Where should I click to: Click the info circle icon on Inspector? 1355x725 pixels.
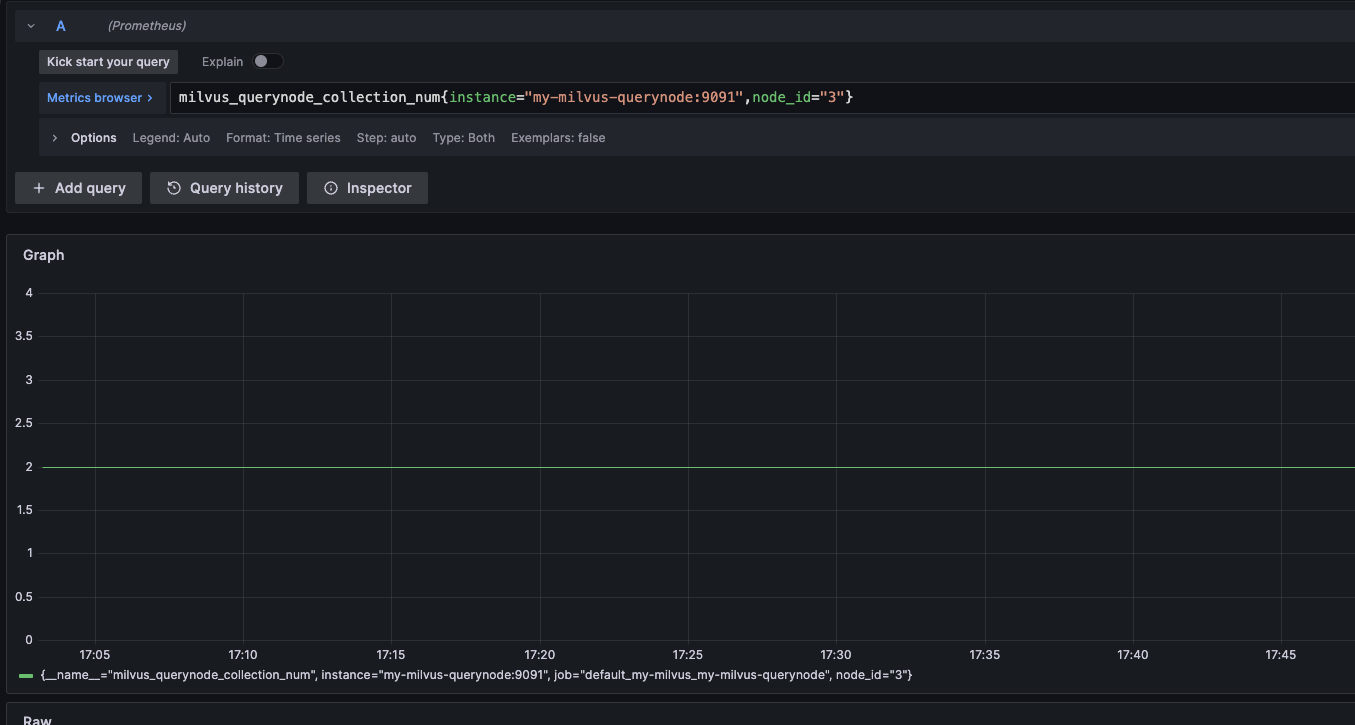point(330,187)
